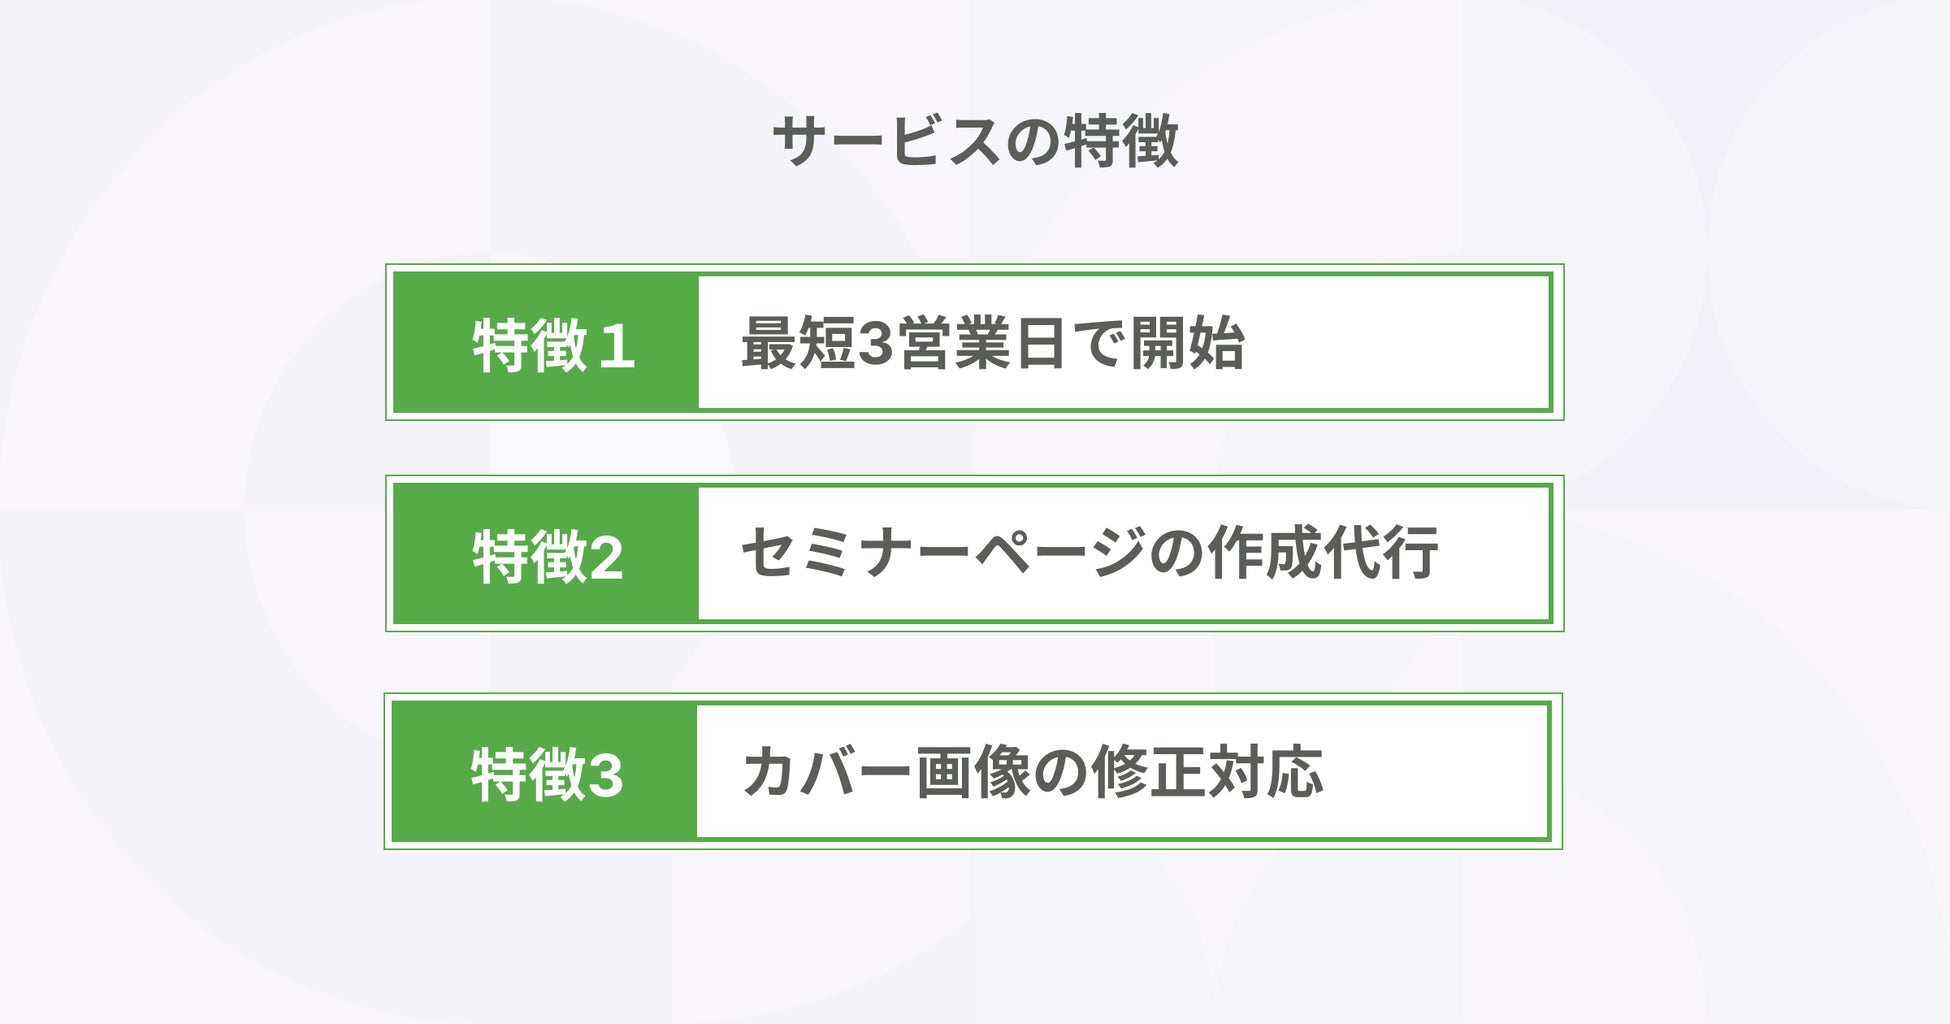Screen dimensions: 1950x1024
Task: Click the word サービス in the heading
Action: pyautogui.click(x=886, y=141)
